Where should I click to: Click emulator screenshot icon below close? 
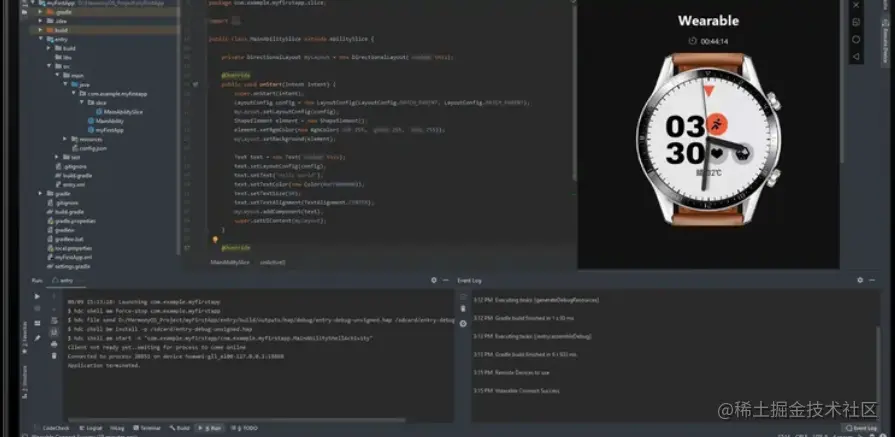[x=856, y=22]
